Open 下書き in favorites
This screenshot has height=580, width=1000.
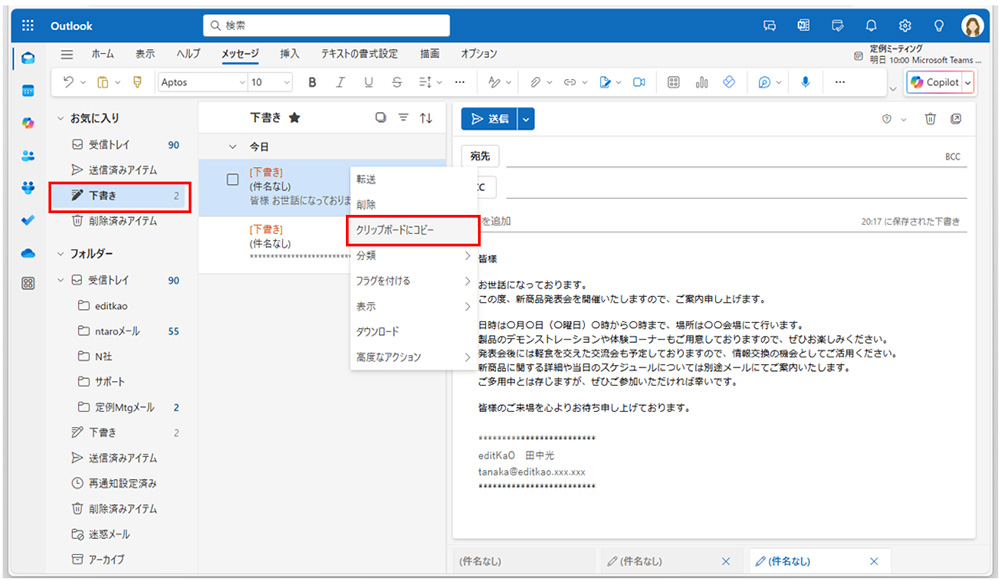[119, 195]
